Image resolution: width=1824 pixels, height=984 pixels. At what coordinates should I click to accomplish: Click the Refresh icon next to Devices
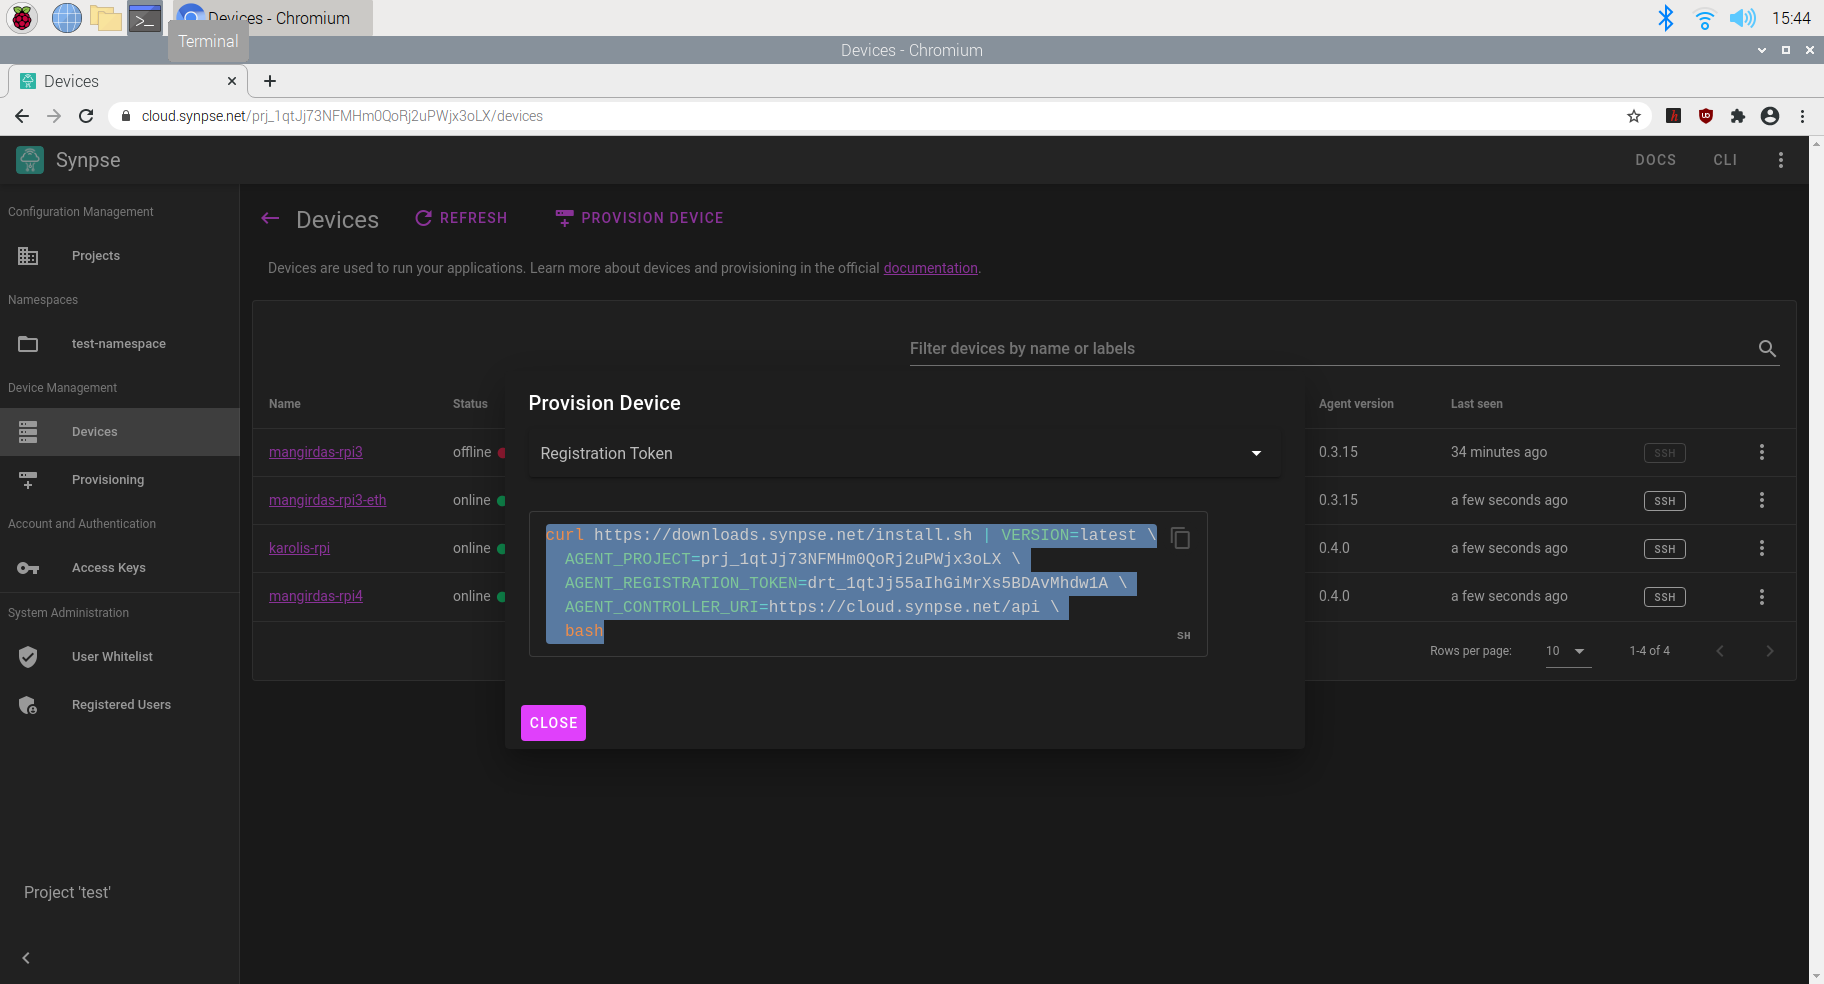coord(423,217)
